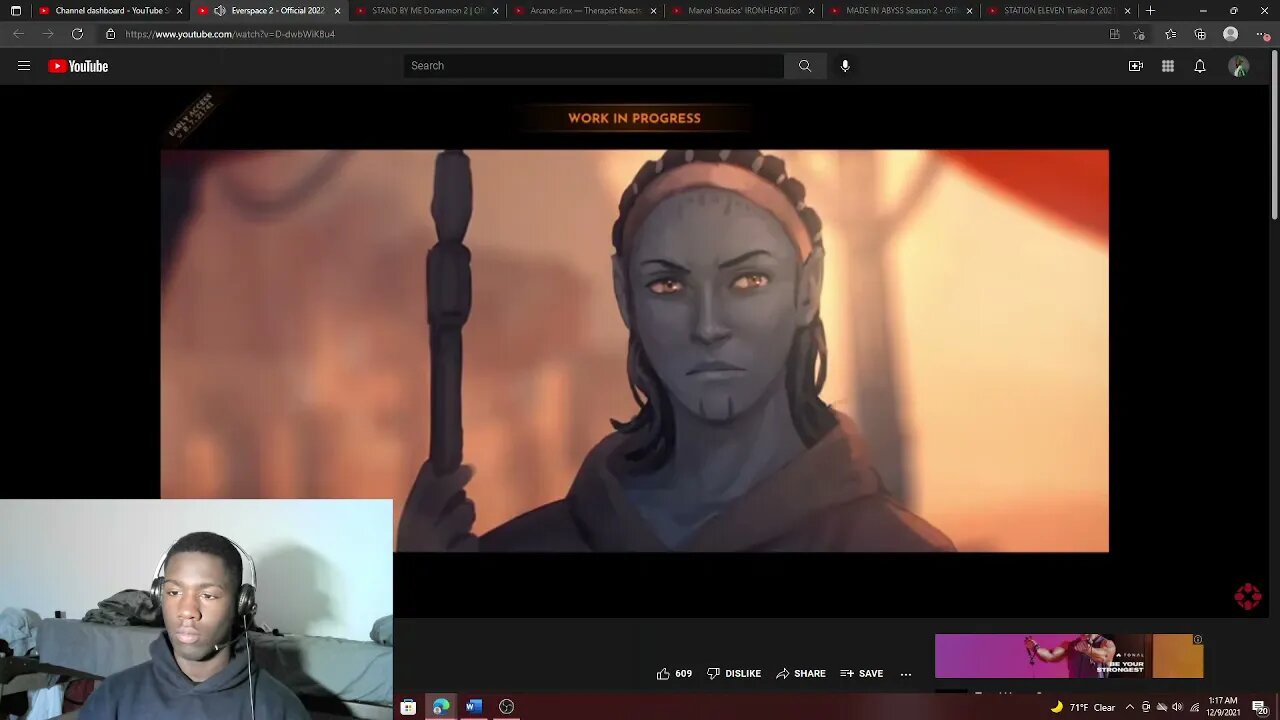This screenshot has width=1280, height=720.
Task: Switch to the Arcane: Jinx tab
Action: click(x=586, y=11)
